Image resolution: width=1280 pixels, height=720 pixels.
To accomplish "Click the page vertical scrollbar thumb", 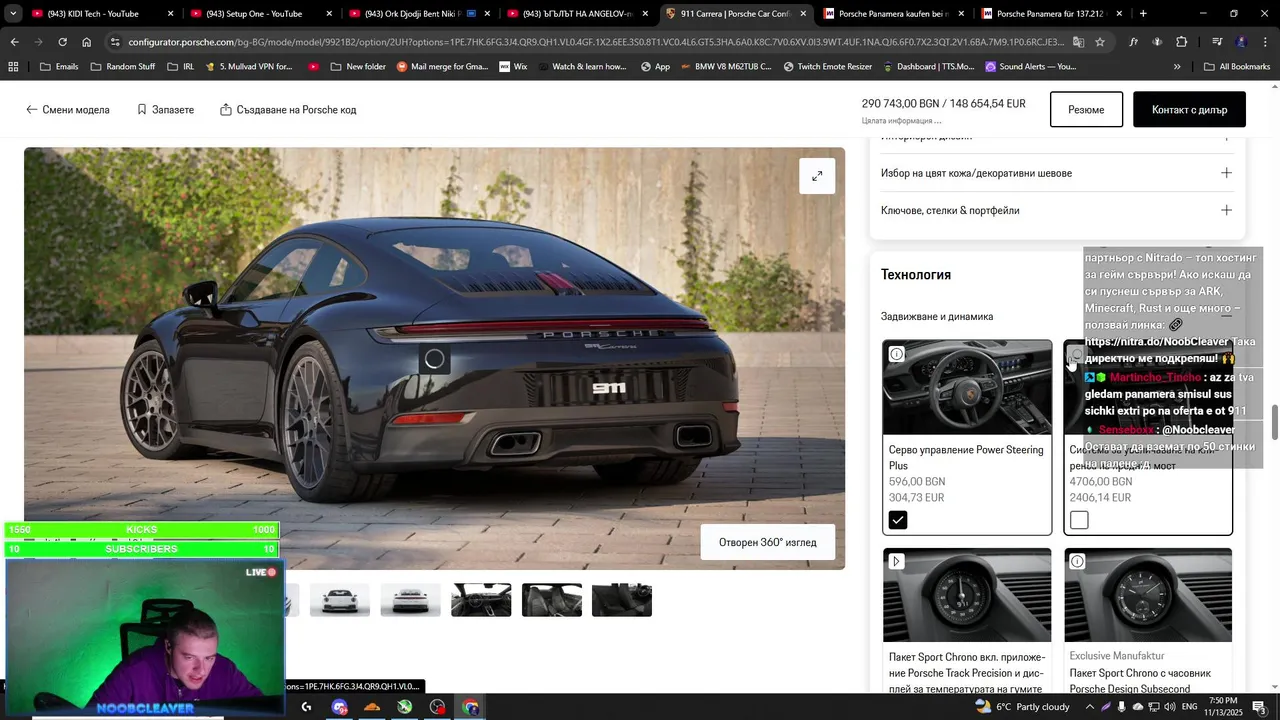I will pyautogui.click(x=1274, y=423).
